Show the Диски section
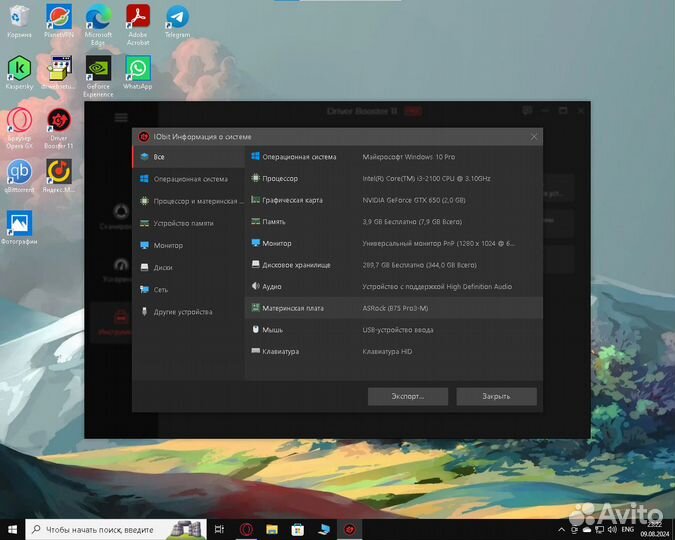This screenshot has width=675, height=540. 163,267
